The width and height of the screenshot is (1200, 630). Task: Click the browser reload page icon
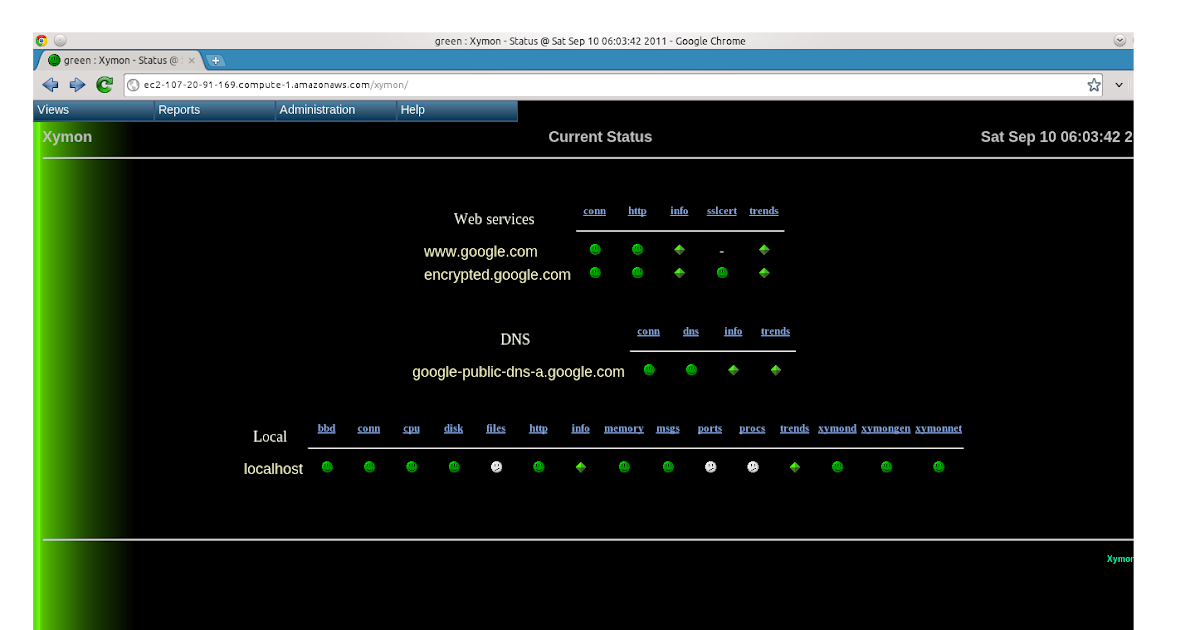point(104,84)
